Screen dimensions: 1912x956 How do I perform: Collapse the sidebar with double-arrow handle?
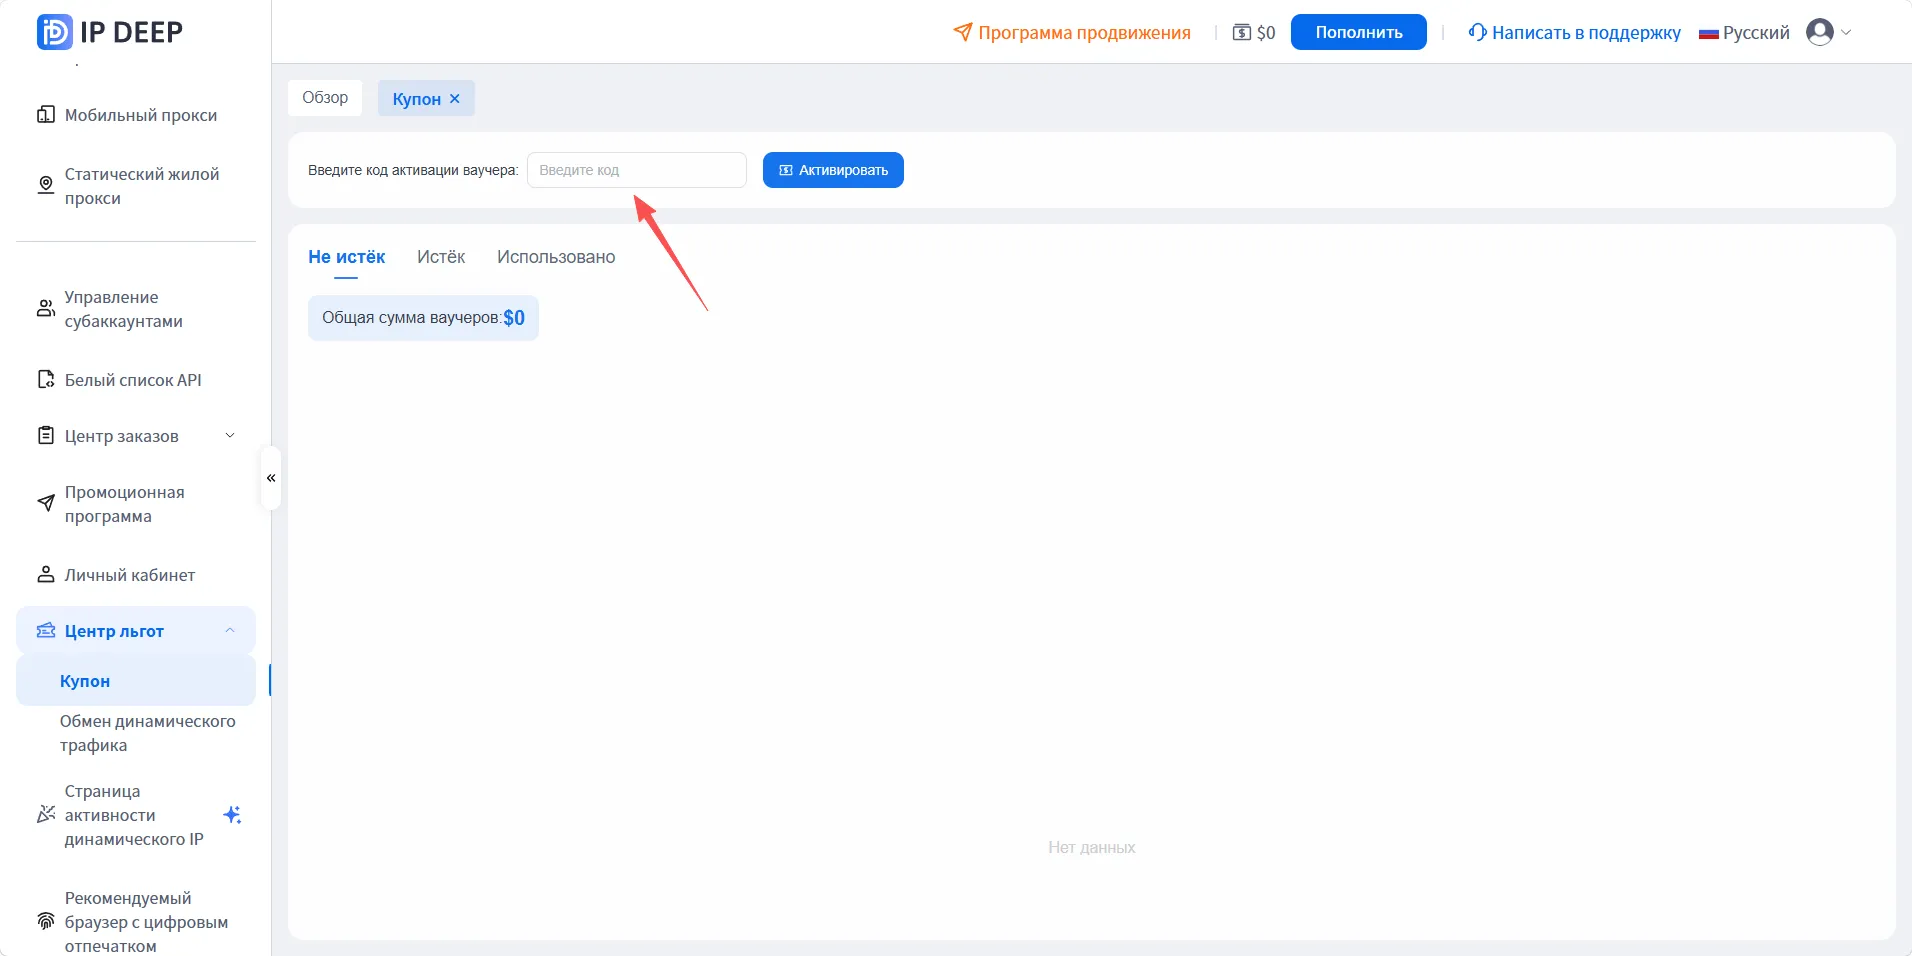pos(271,478)
